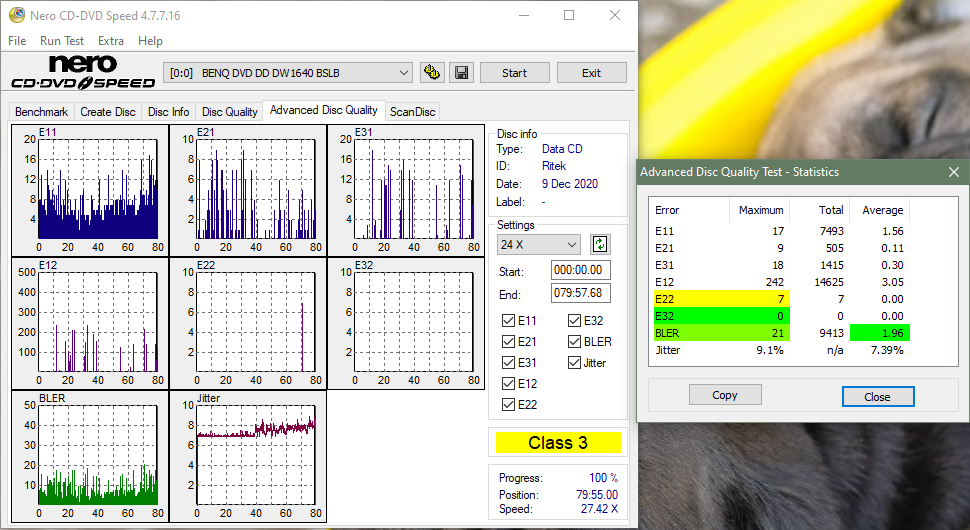Open the File menu
The height and width of the screenshot is (530, 970).
[x=17, y=41]
